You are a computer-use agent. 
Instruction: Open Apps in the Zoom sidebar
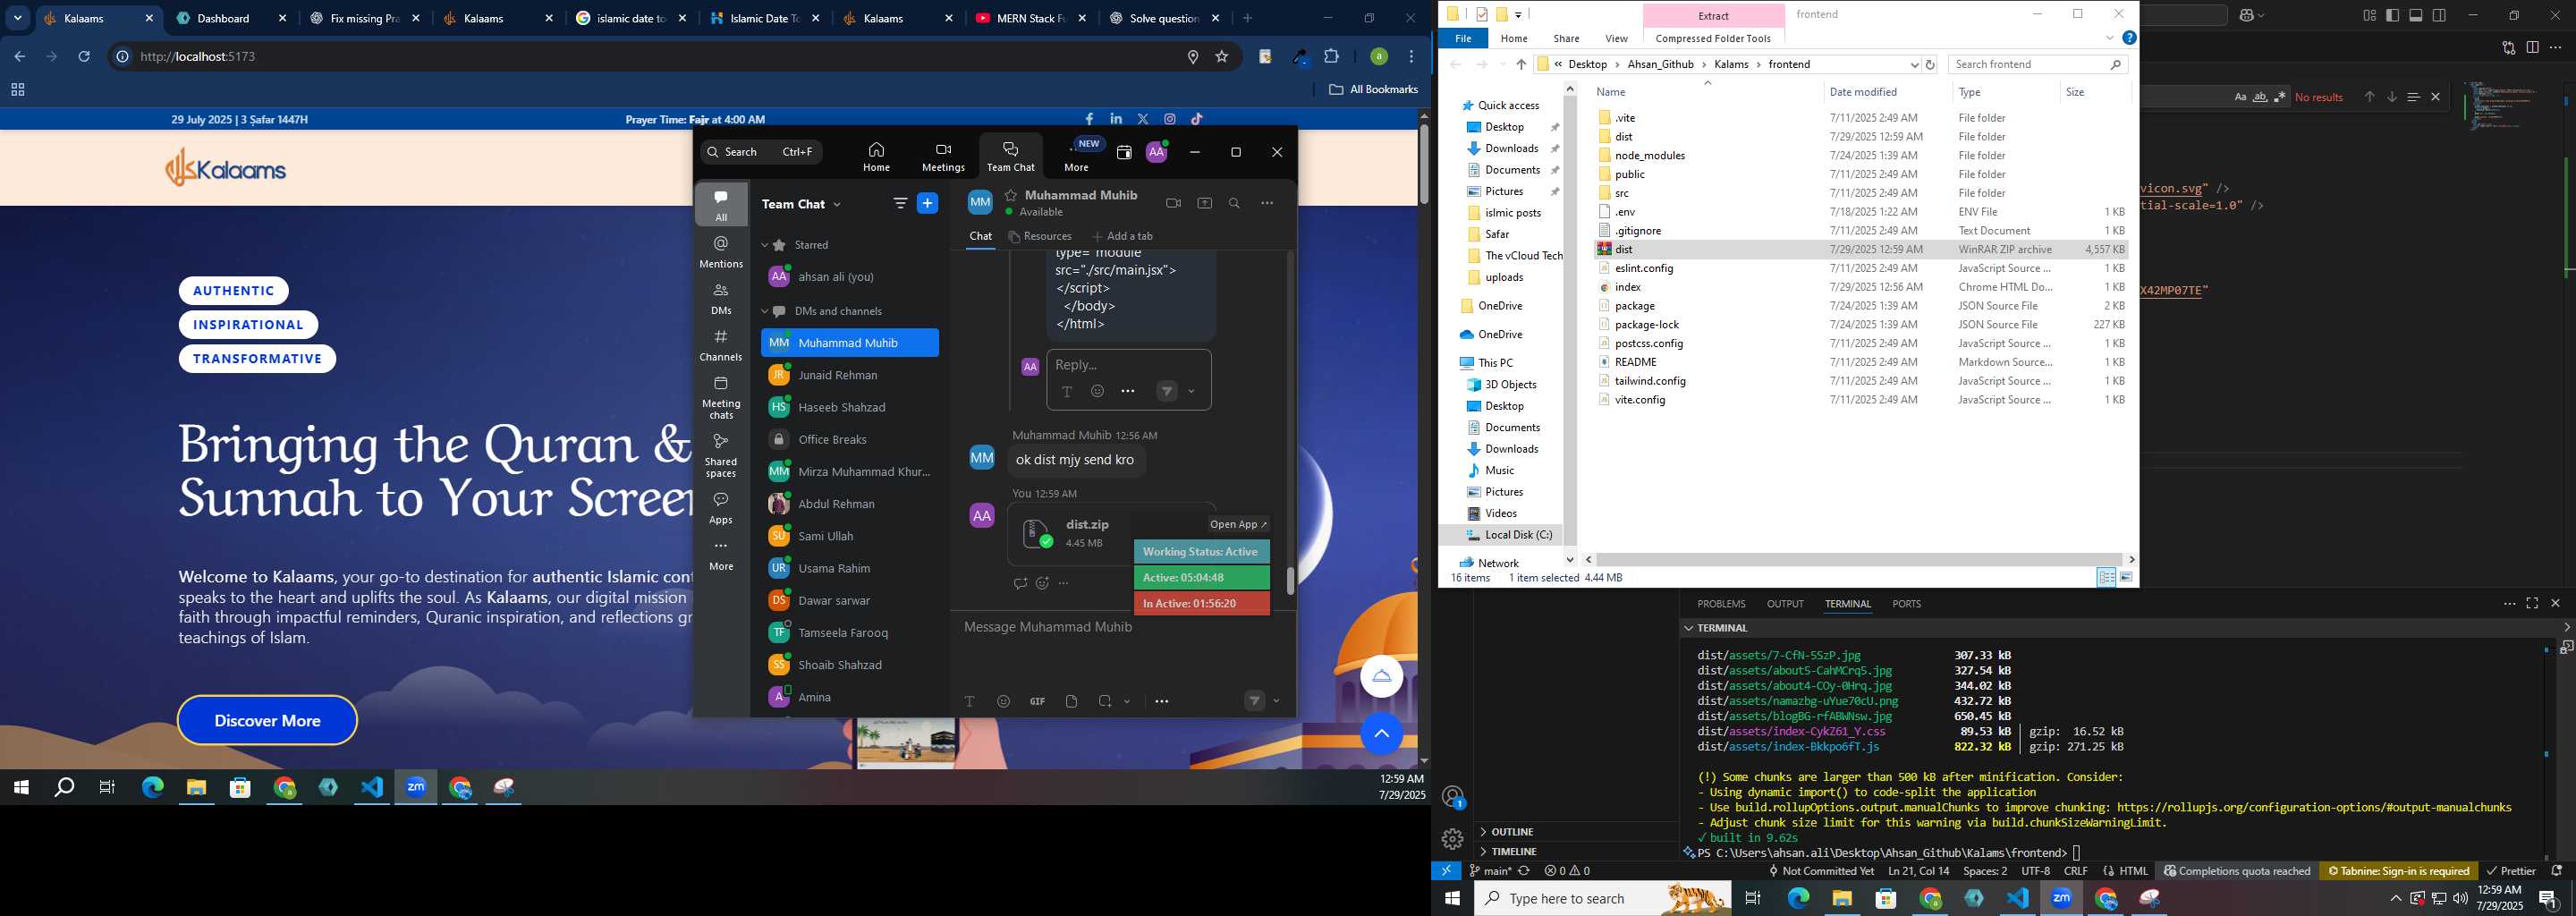pos(721,508)
